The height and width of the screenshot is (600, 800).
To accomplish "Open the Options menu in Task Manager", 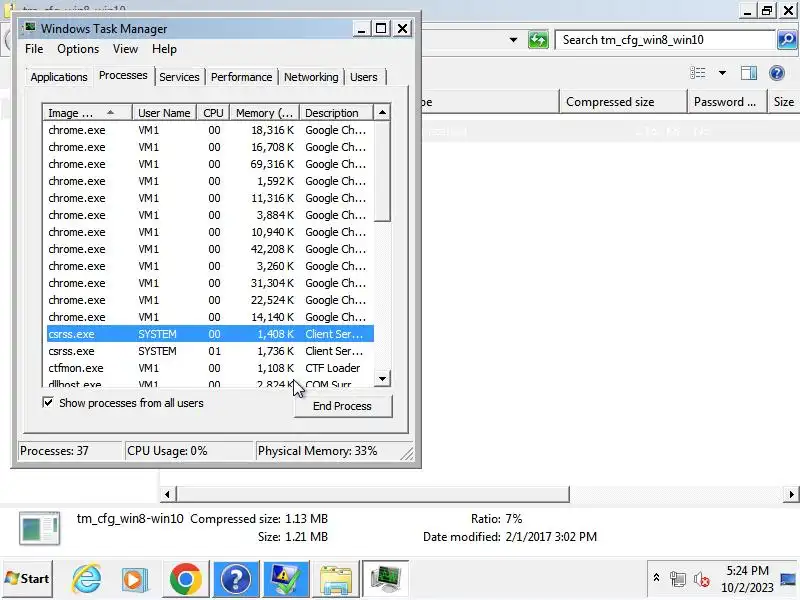I will click(78, 49).
